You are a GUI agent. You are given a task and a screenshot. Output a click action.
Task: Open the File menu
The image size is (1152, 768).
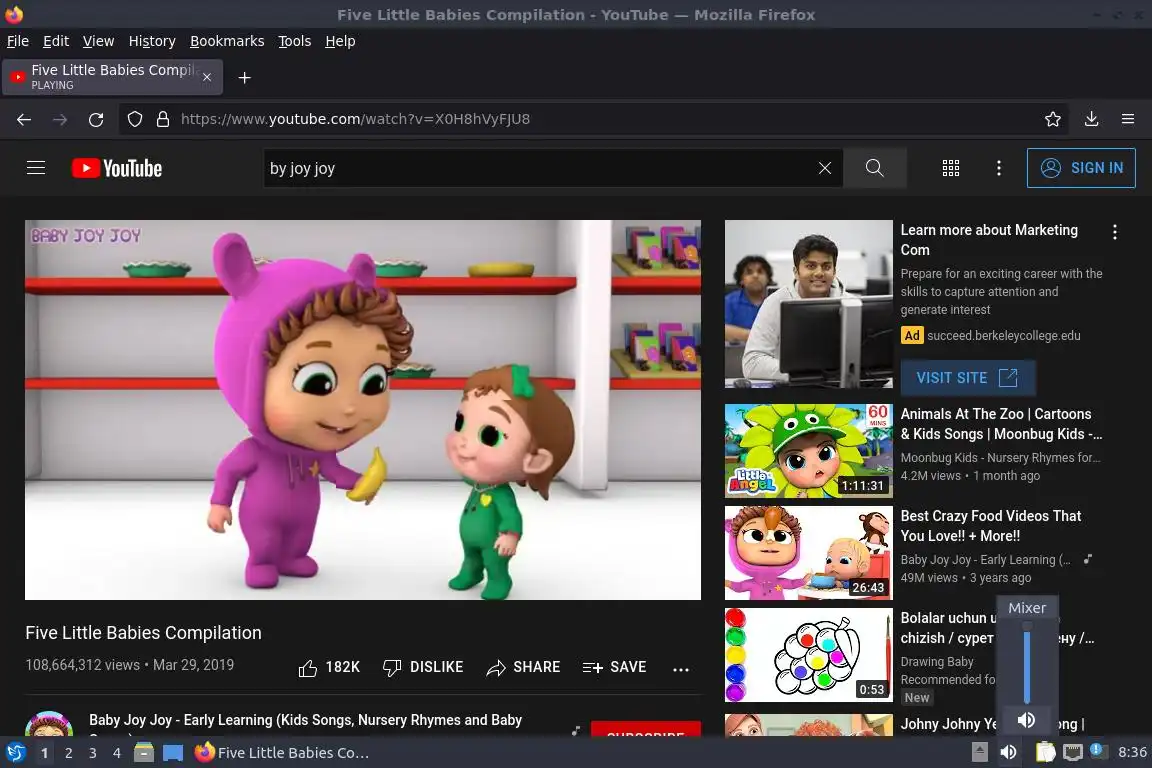click(18, 41)
